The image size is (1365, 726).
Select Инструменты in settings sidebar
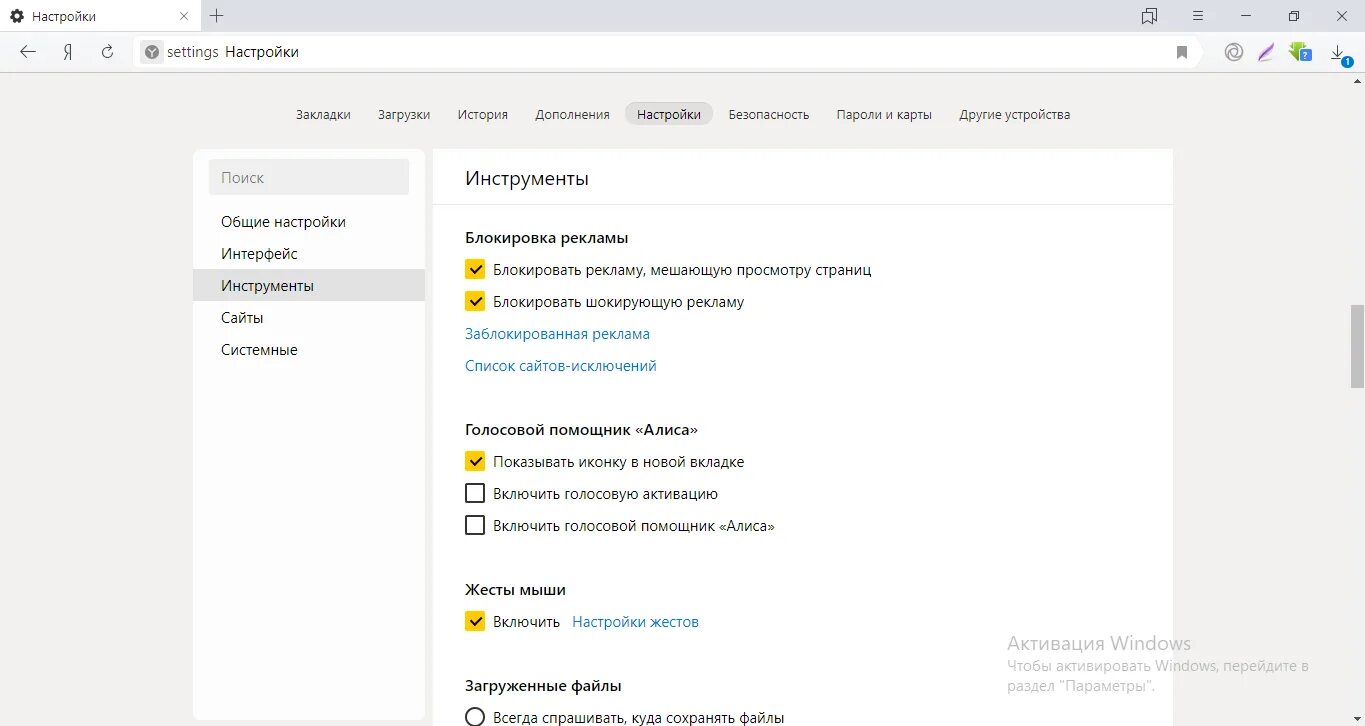(x=309, y=286)
